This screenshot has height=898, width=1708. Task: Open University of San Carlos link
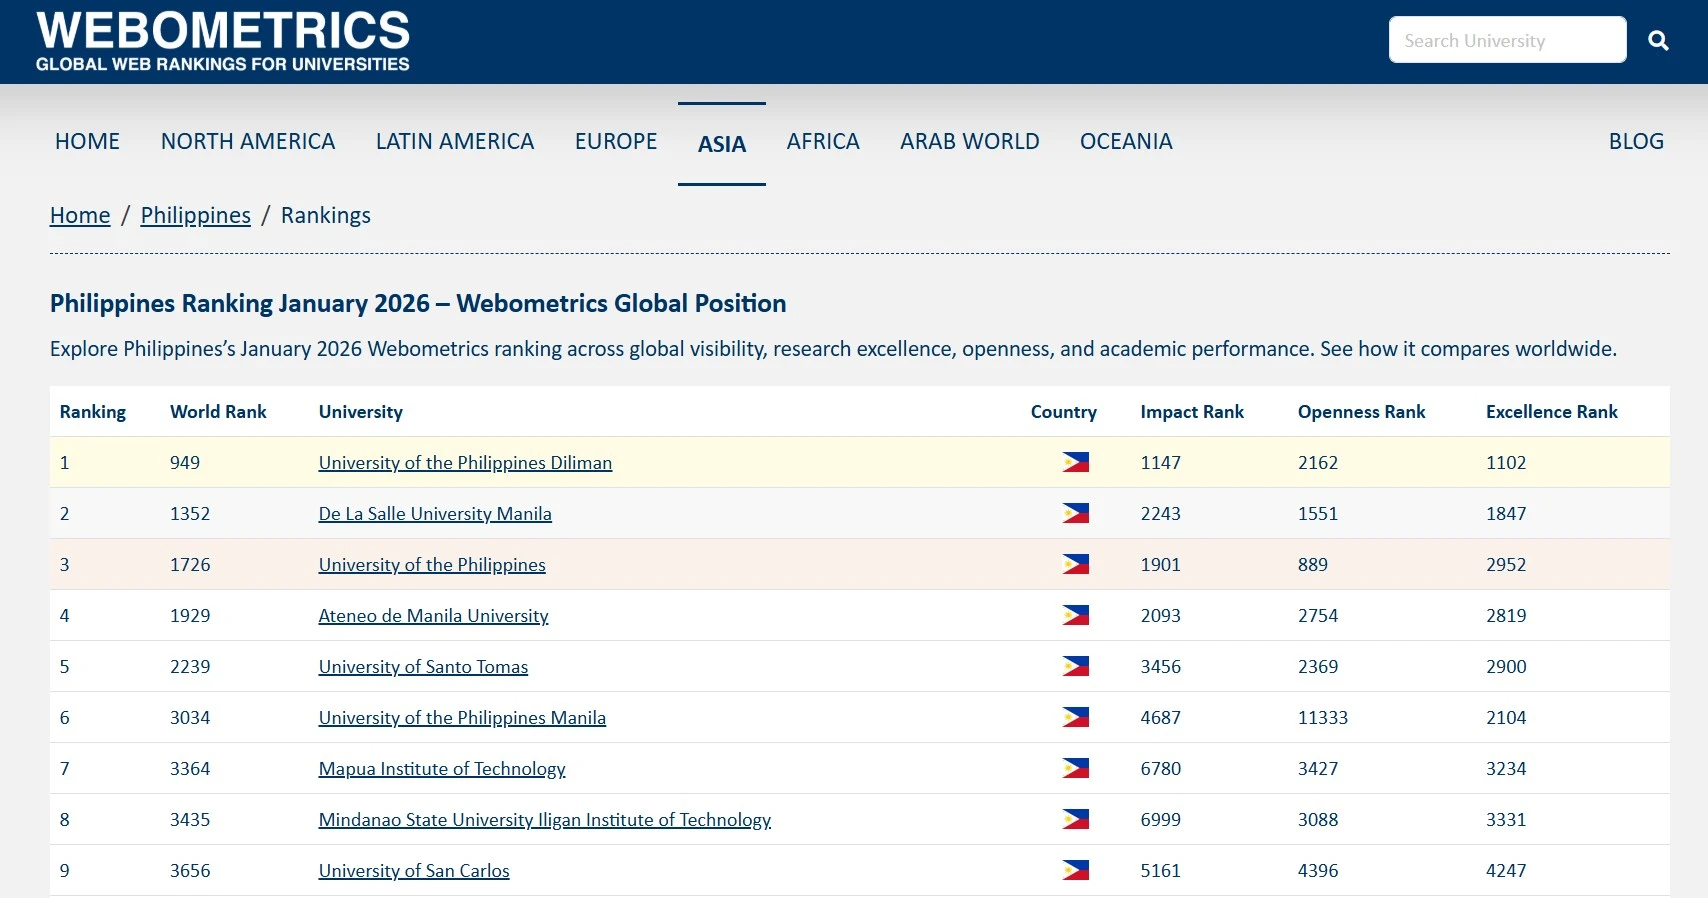coord(414,870)
